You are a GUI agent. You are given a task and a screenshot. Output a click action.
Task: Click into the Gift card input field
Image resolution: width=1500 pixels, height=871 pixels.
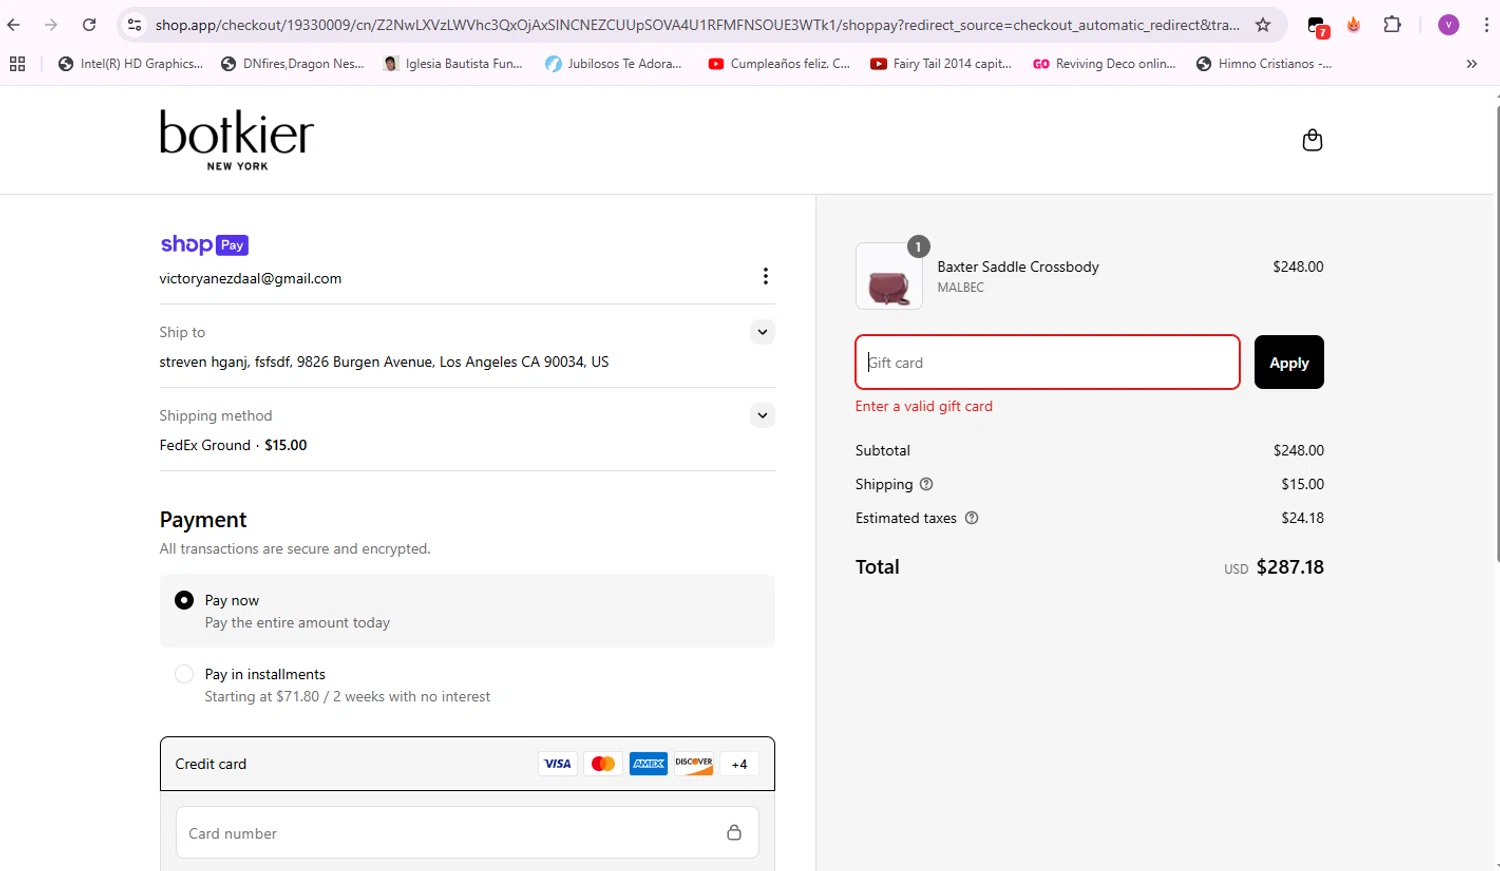[x=1047, y=362]
